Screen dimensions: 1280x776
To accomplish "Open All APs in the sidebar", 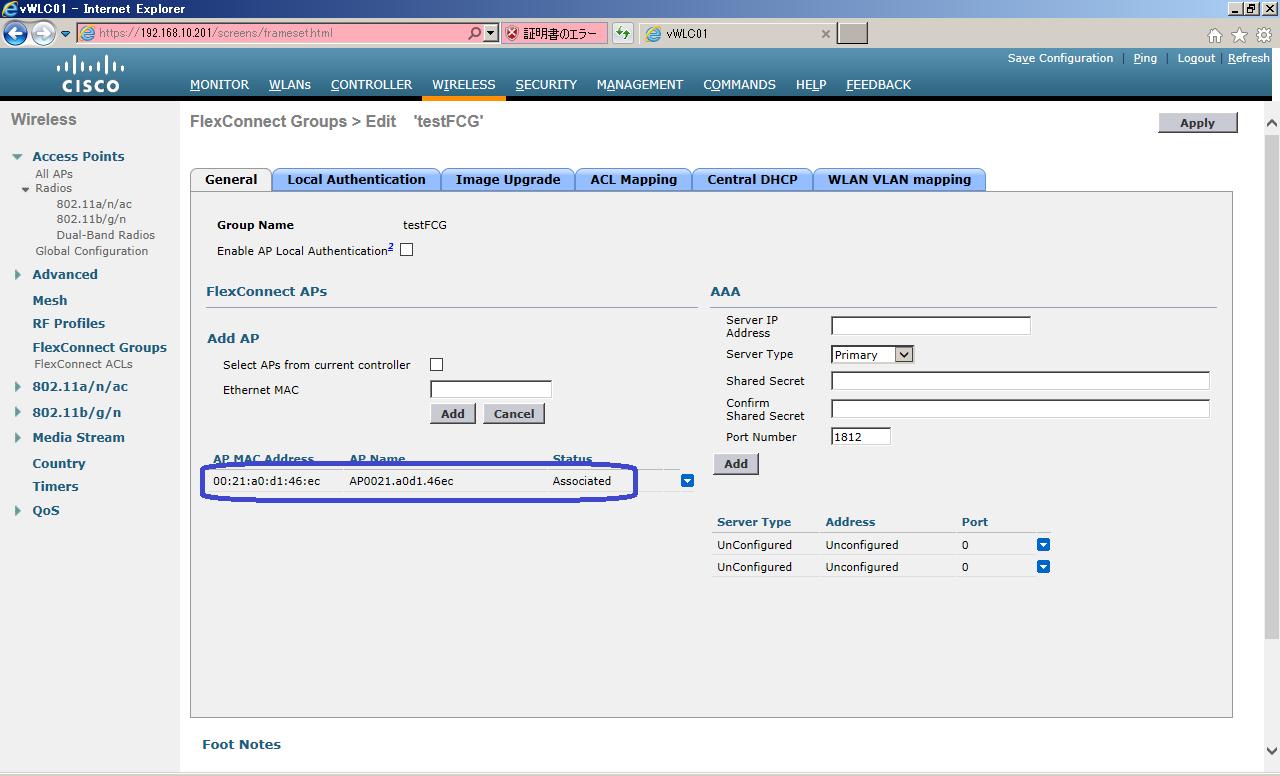I will click(x=54, y=174).
